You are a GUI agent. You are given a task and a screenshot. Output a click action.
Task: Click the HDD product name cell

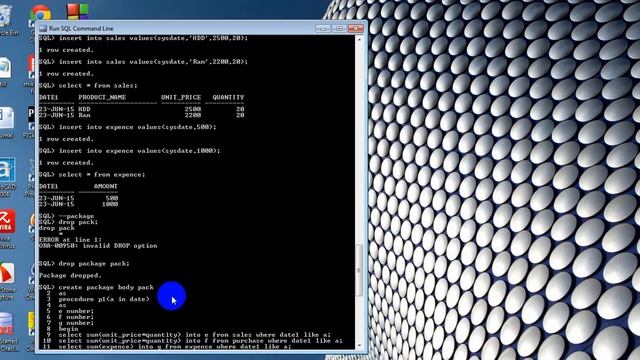(84, 109)
